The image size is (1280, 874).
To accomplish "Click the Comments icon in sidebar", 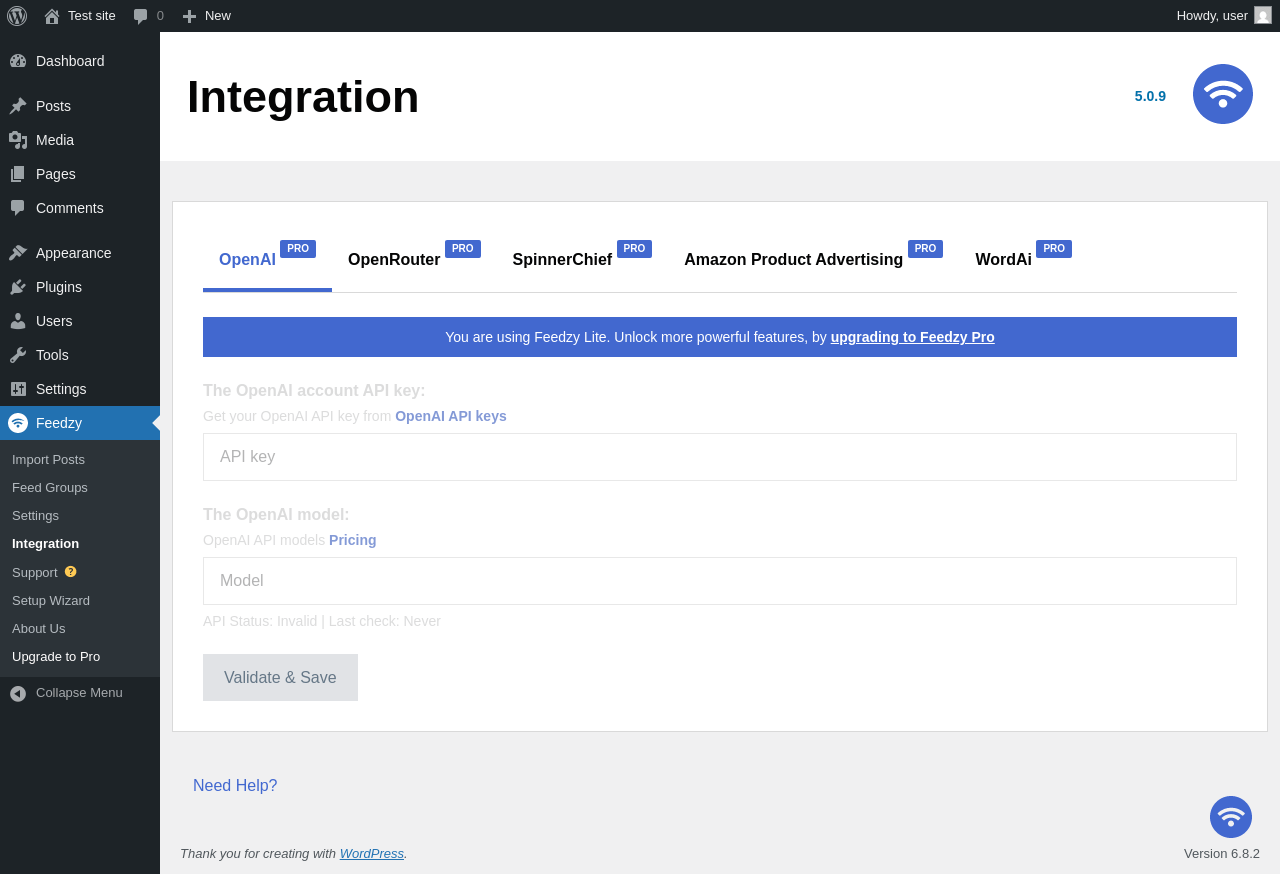I will (18, 208).
